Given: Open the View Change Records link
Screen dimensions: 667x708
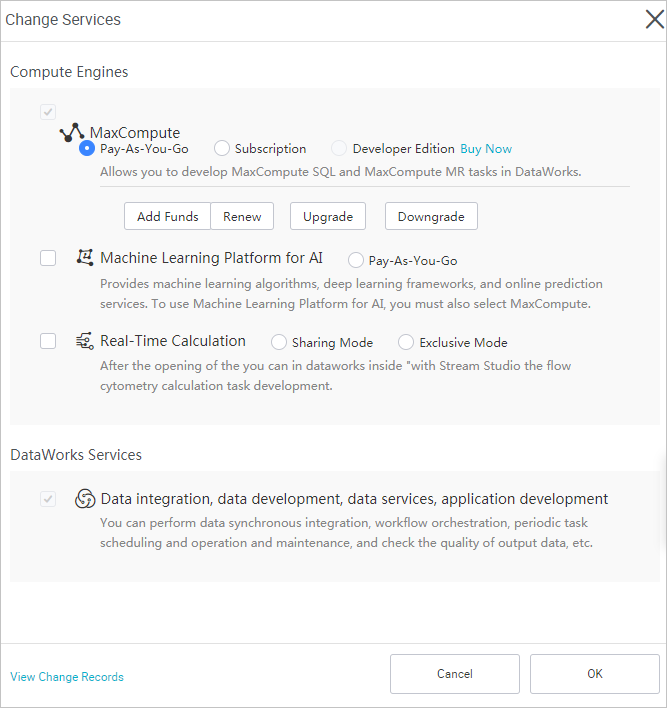Looking at the screenshot, I should (67, 677).
